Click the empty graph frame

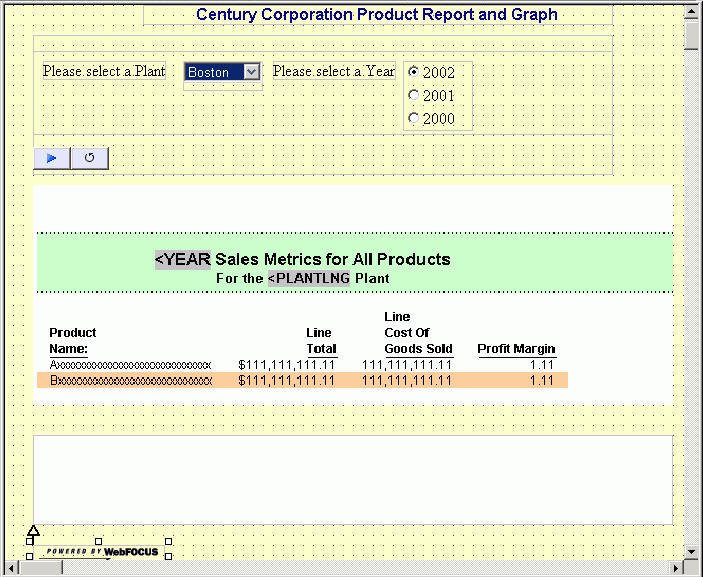click(x=353, y=479)
